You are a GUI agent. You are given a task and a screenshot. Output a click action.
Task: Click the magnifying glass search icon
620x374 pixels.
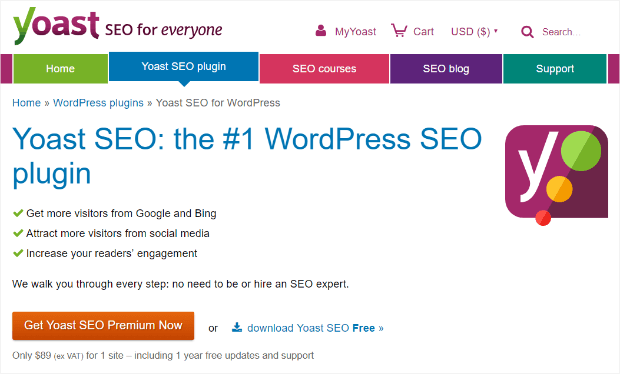(x=527, y=32)
